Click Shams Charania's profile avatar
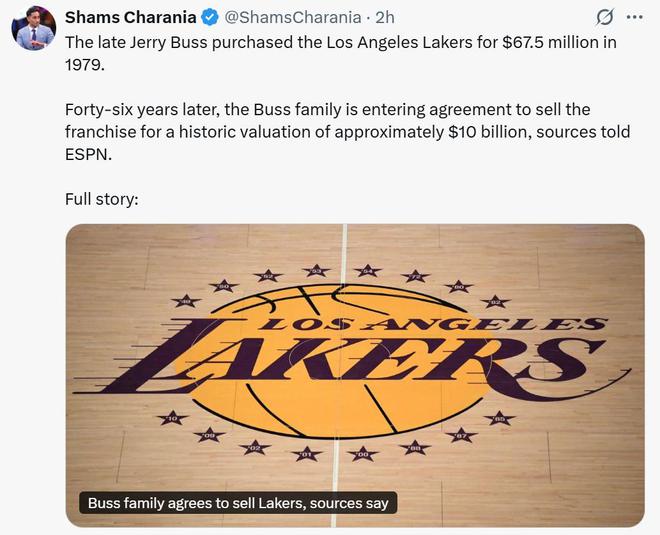Image resolution: width=660 pixels, height=535 pixels. tap(33, 27)
